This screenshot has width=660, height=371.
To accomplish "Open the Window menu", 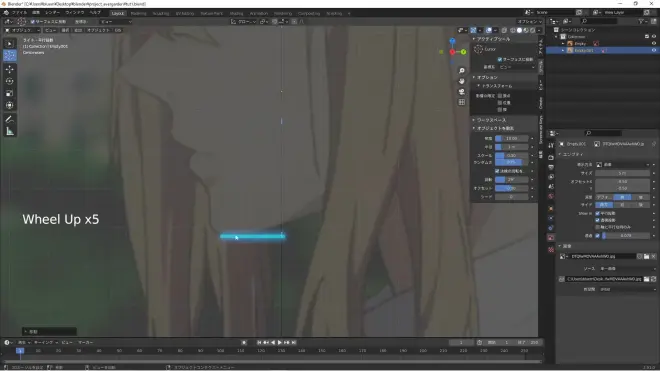I will 75,13.
